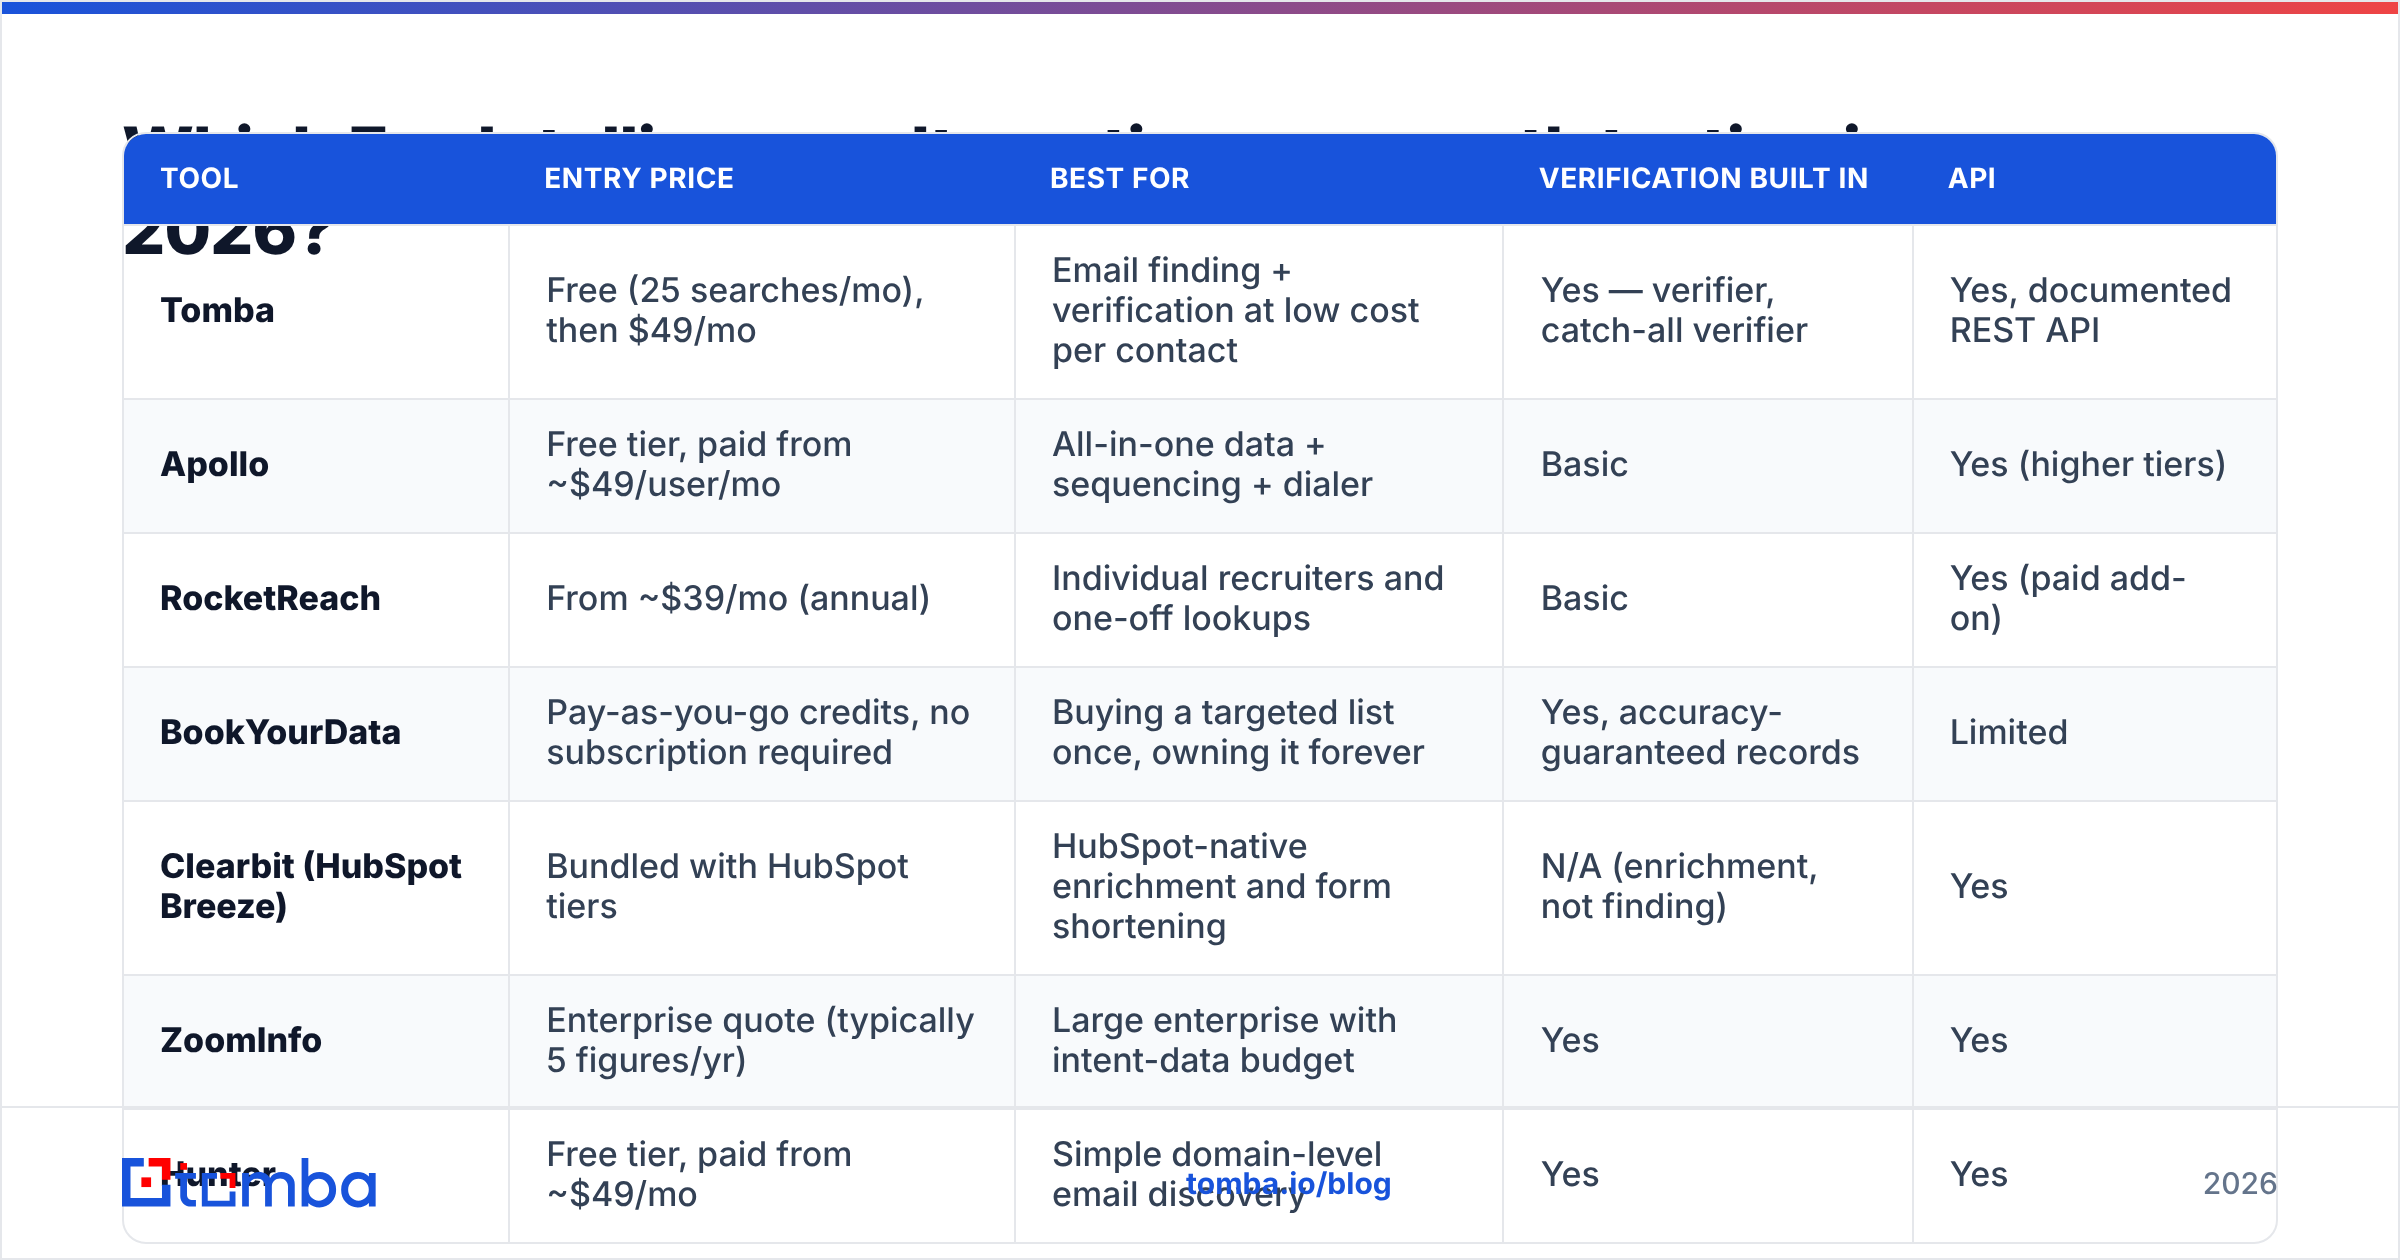
Task: Click 'Bundled with HubSpot tiers' cell
Action: [x=762, y=888]
